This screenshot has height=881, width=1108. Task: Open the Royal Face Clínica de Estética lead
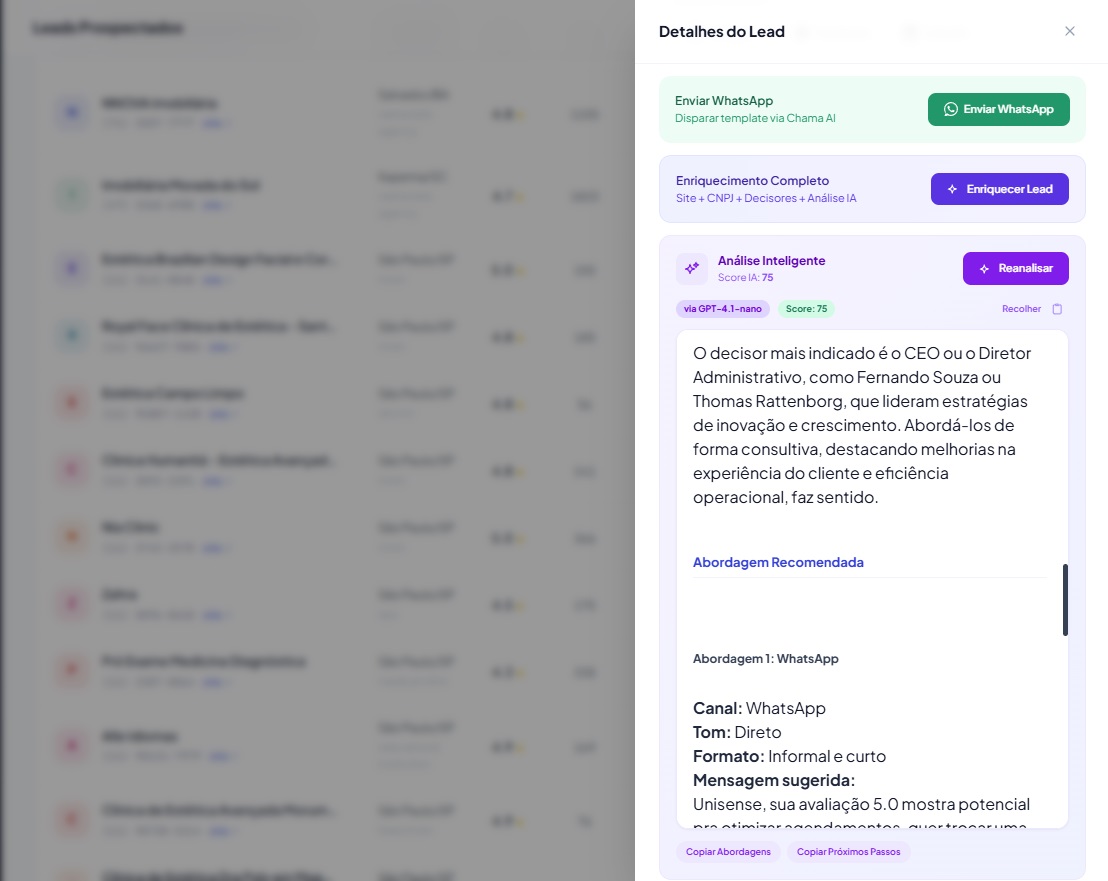pos(220,326)
